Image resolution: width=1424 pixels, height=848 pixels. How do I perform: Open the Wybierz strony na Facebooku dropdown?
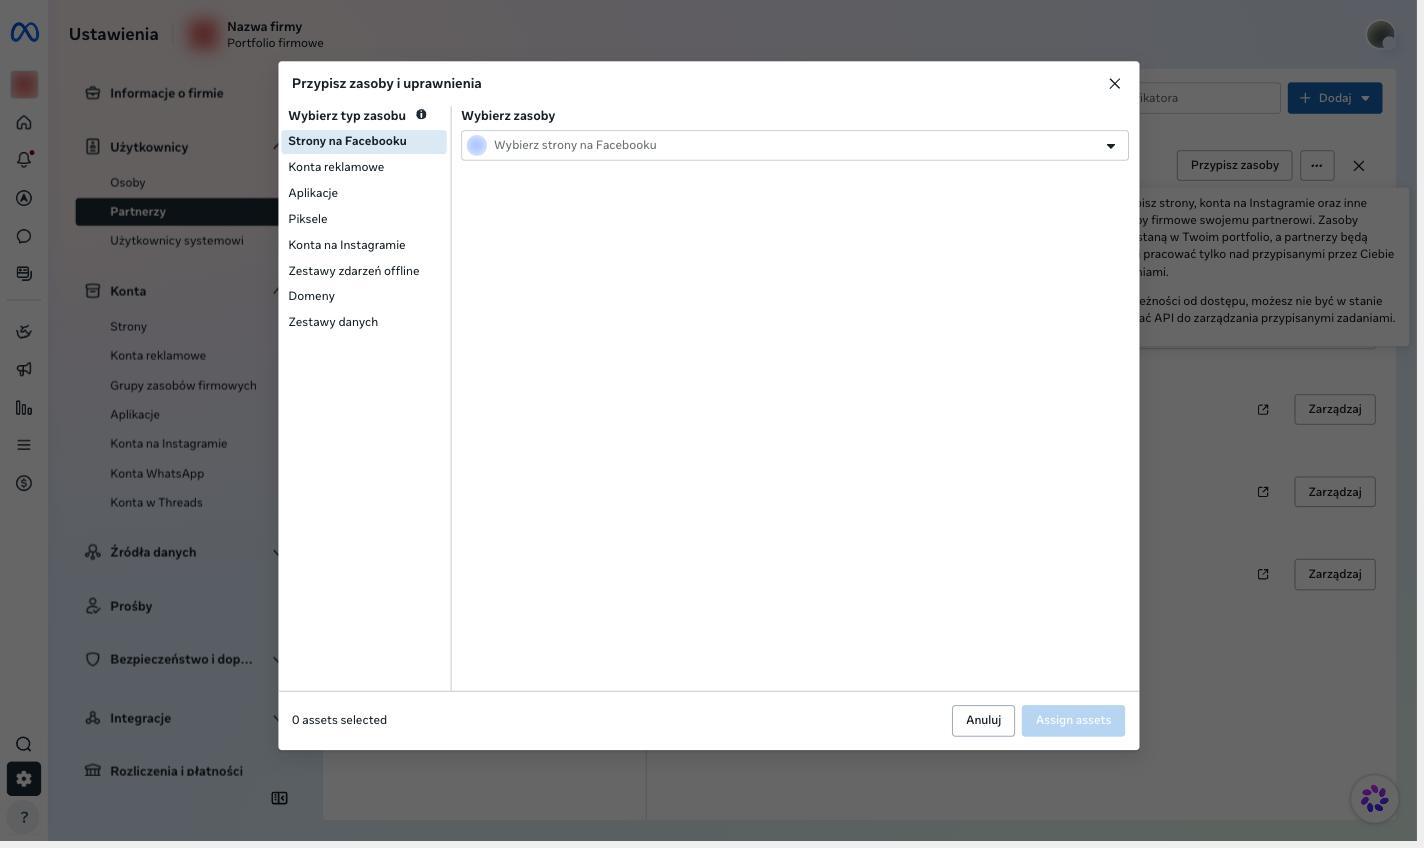795,146
